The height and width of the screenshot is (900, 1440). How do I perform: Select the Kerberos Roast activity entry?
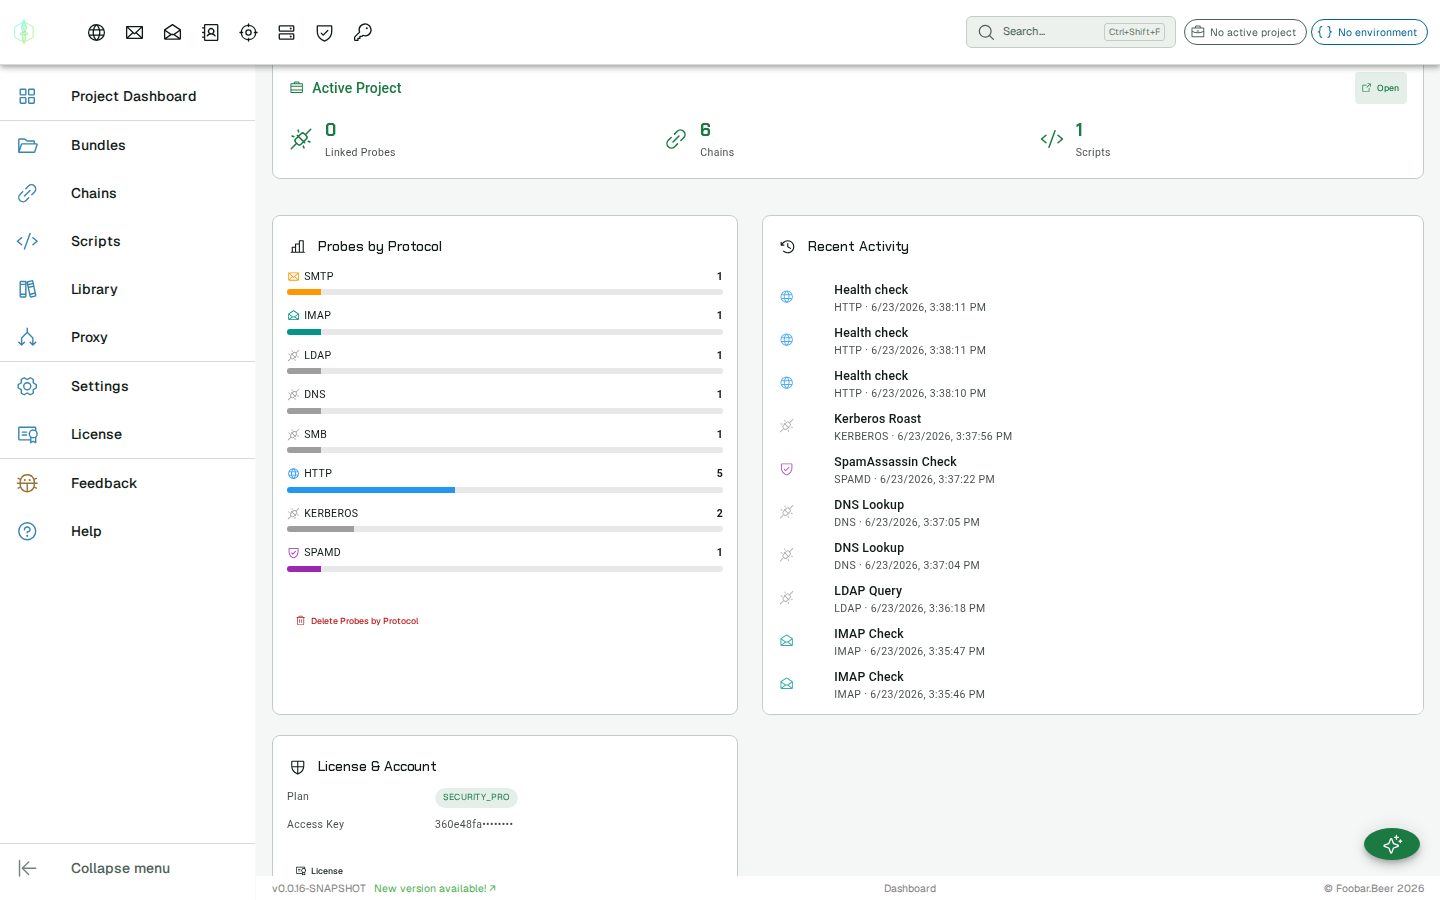[1093, 427]
